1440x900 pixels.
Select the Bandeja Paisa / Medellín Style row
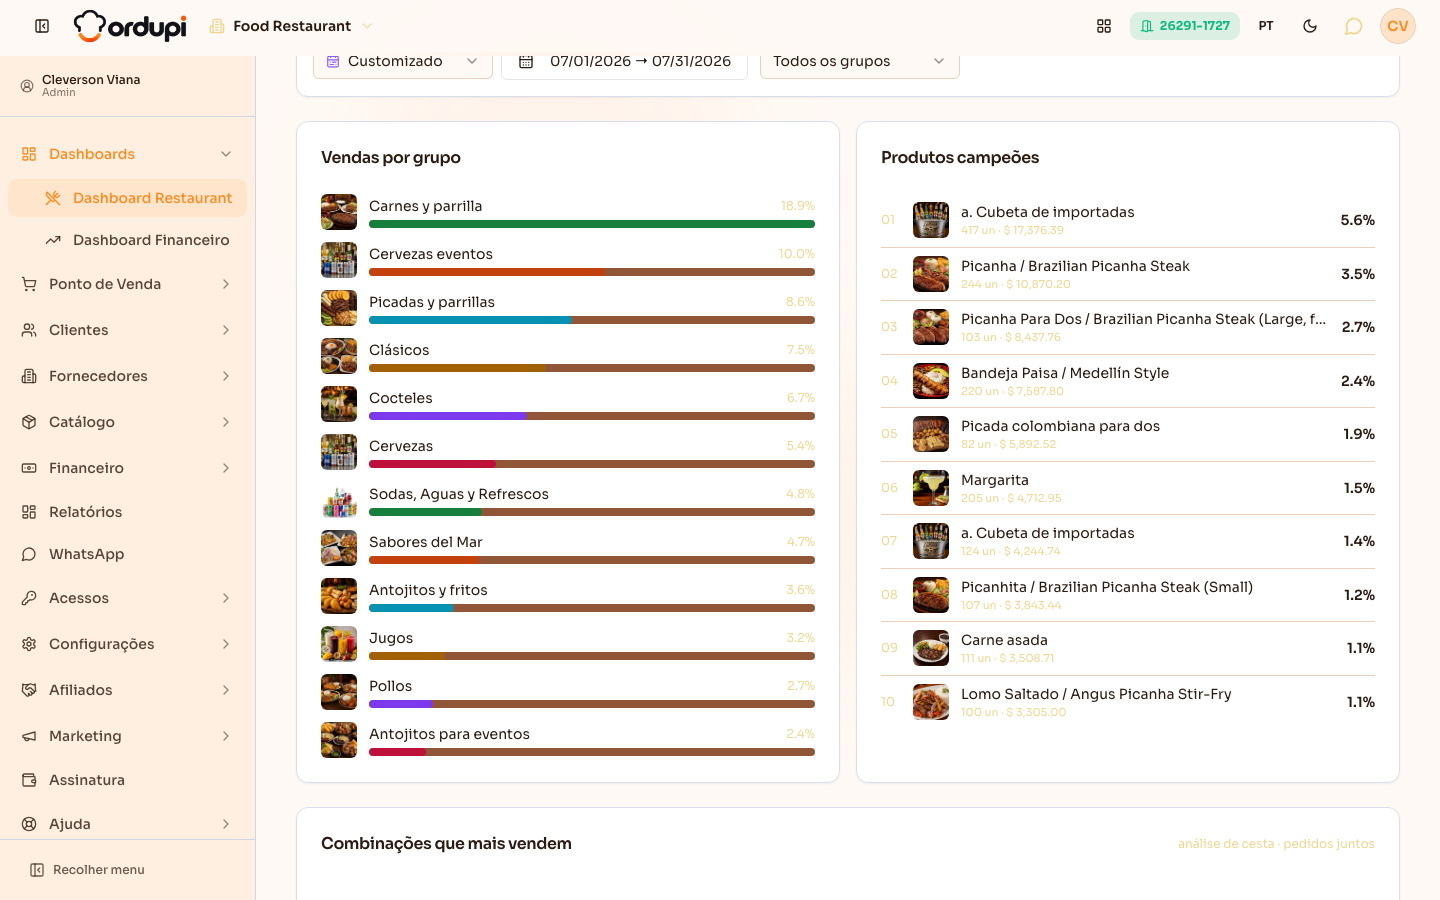click(x=1128, y=381)
